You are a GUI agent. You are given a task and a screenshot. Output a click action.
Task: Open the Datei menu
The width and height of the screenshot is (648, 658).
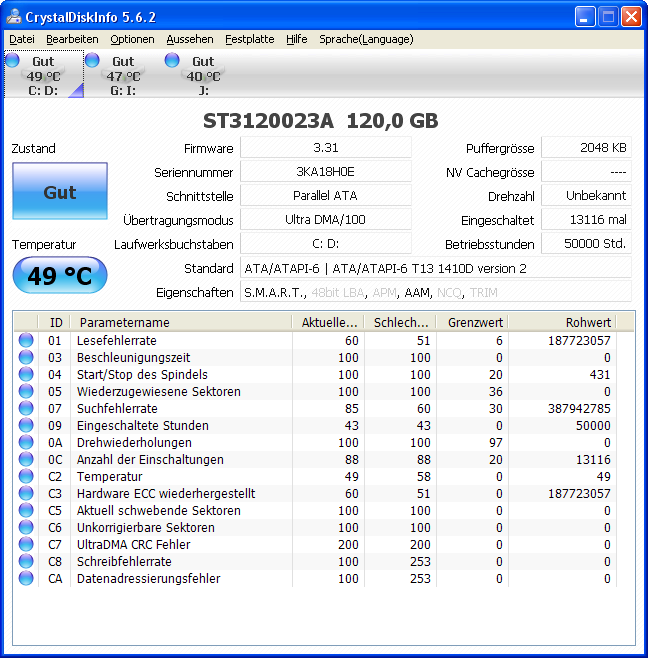22,39
